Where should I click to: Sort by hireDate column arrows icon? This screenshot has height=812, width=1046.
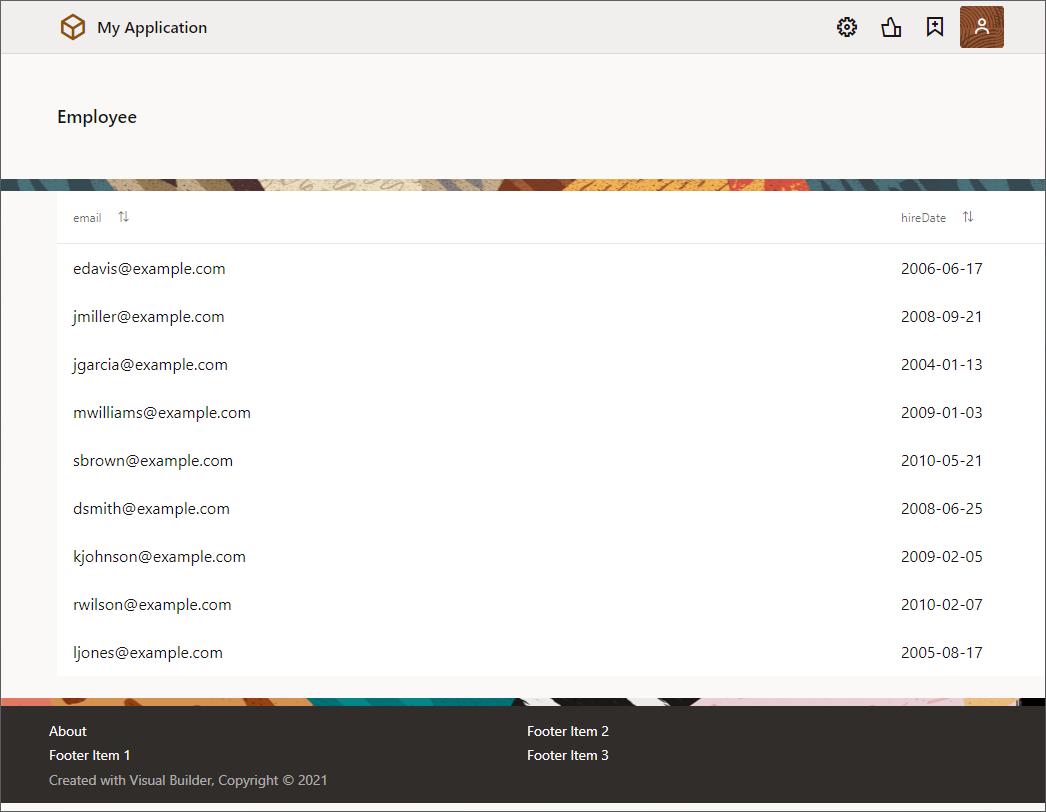967,217
